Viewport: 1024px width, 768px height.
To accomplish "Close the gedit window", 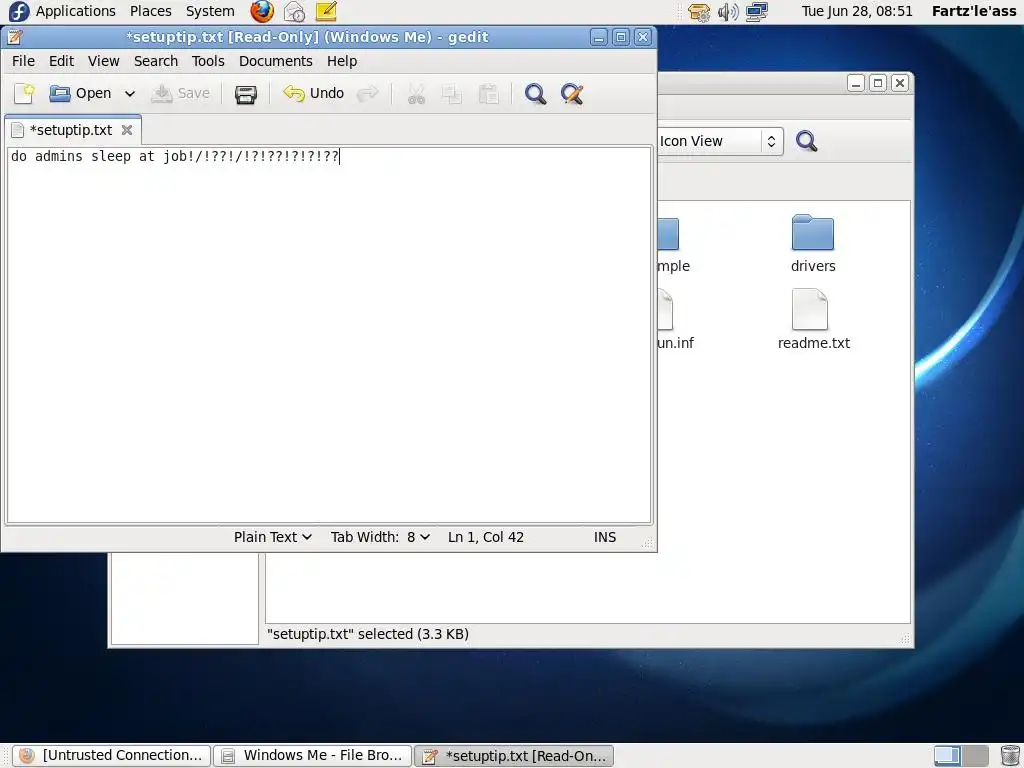I will (x=643, y=37).
